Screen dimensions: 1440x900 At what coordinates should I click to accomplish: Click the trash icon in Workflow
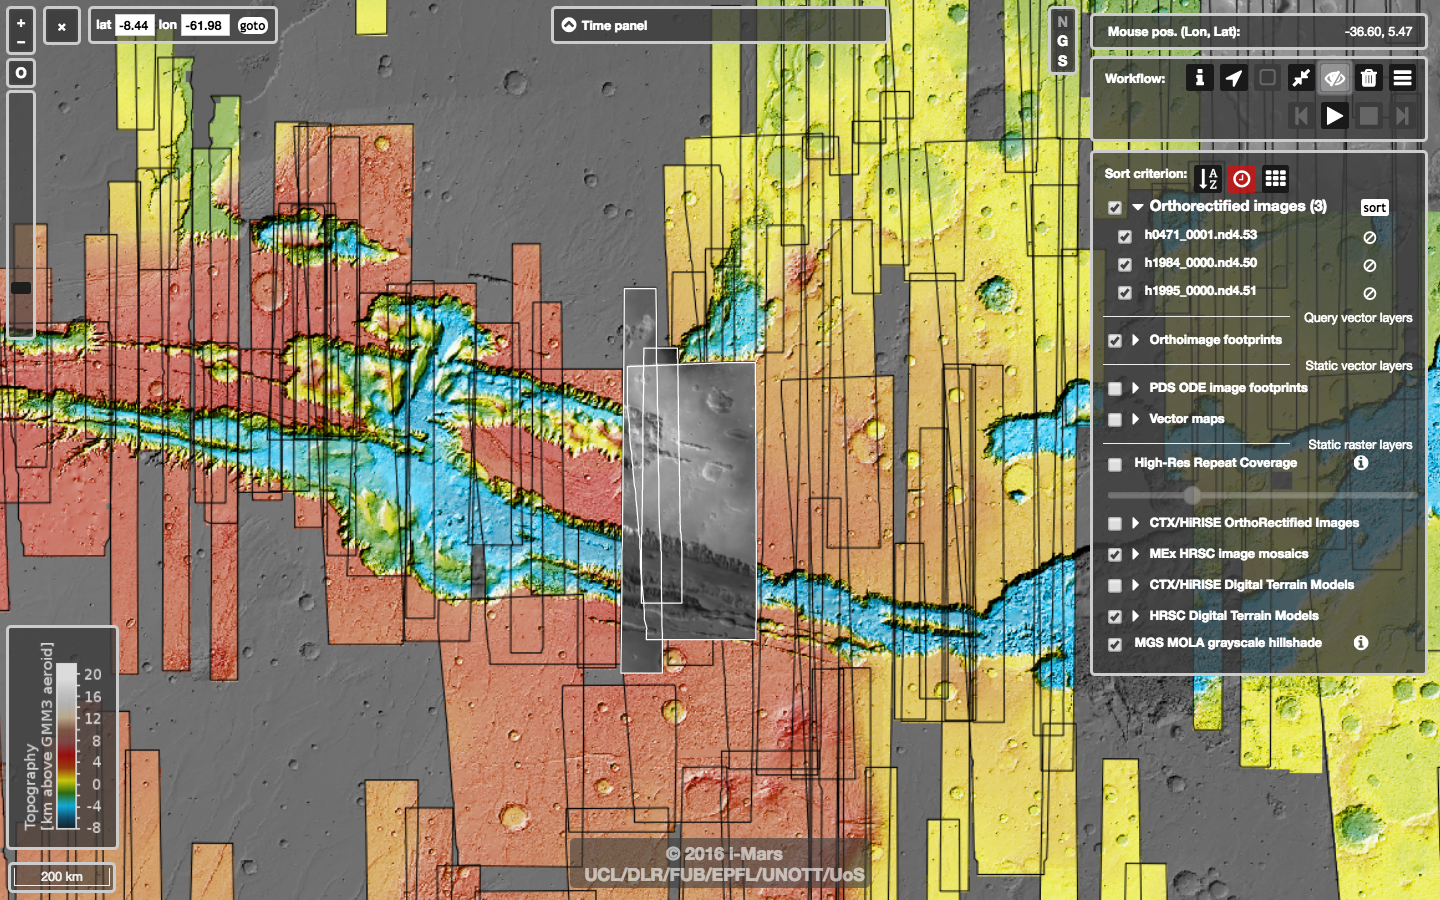[1369, 78]
